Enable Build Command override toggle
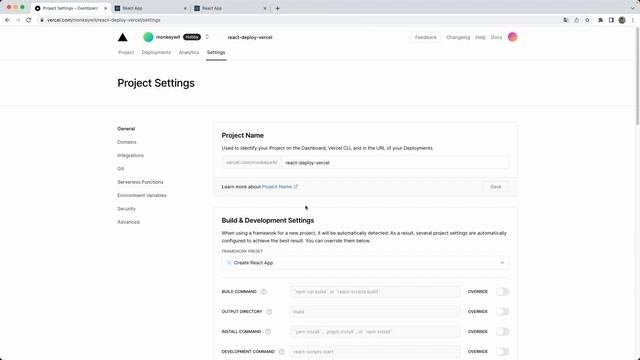The width and height of the screenshot is (640, 360). pyautogui.click(x=502, y=292)
